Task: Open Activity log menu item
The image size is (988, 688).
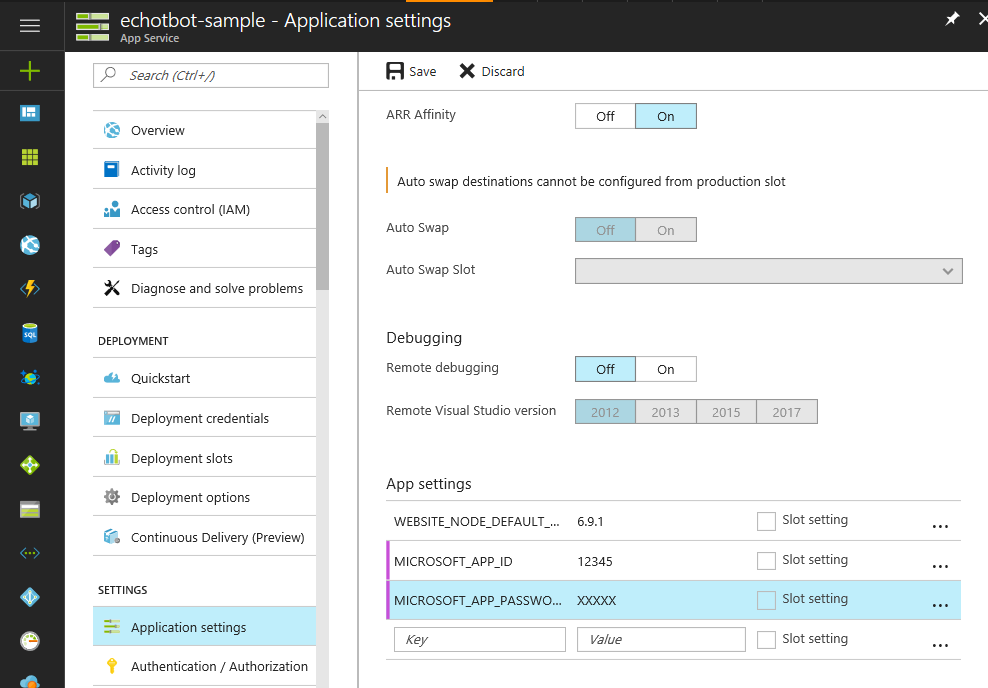Action: [x=204, y=170]
